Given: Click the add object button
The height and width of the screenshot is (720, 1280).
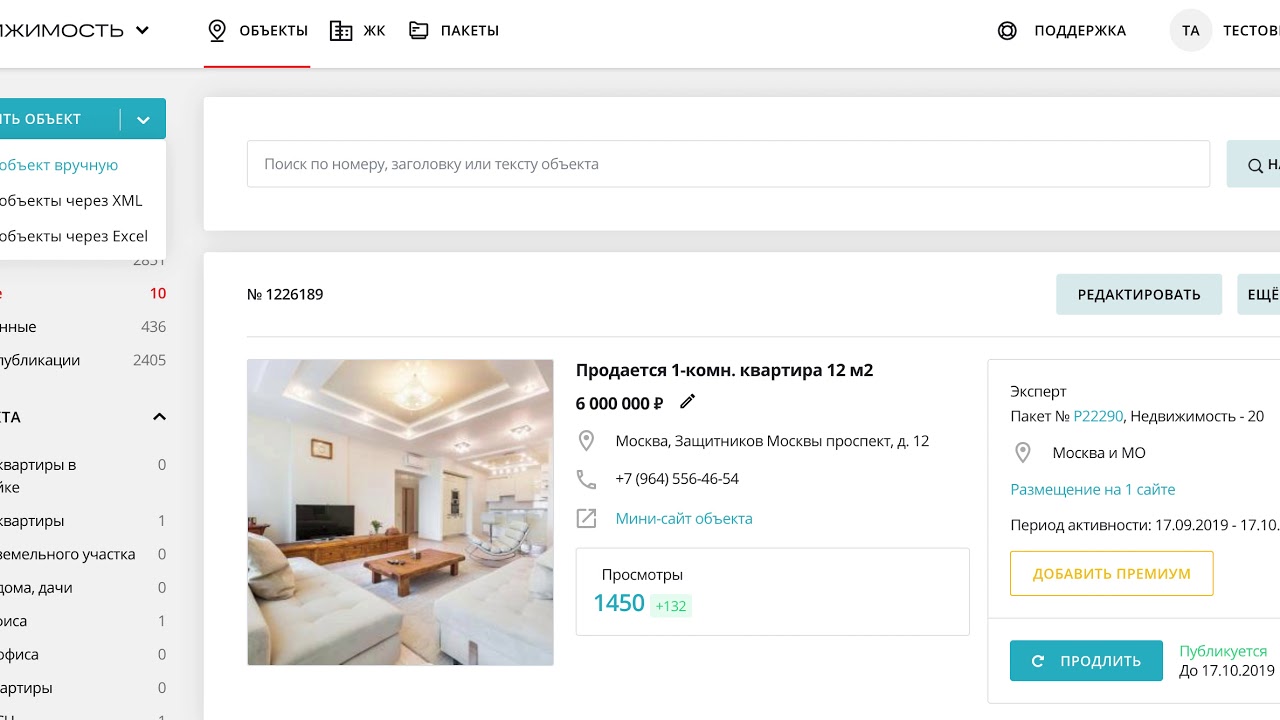Looking at the screenshot, I should 58,119.
